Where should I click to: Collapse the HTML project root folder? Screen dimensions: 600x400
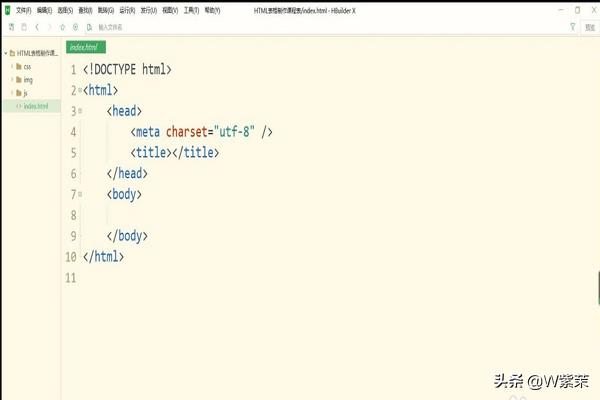[5, 53]
